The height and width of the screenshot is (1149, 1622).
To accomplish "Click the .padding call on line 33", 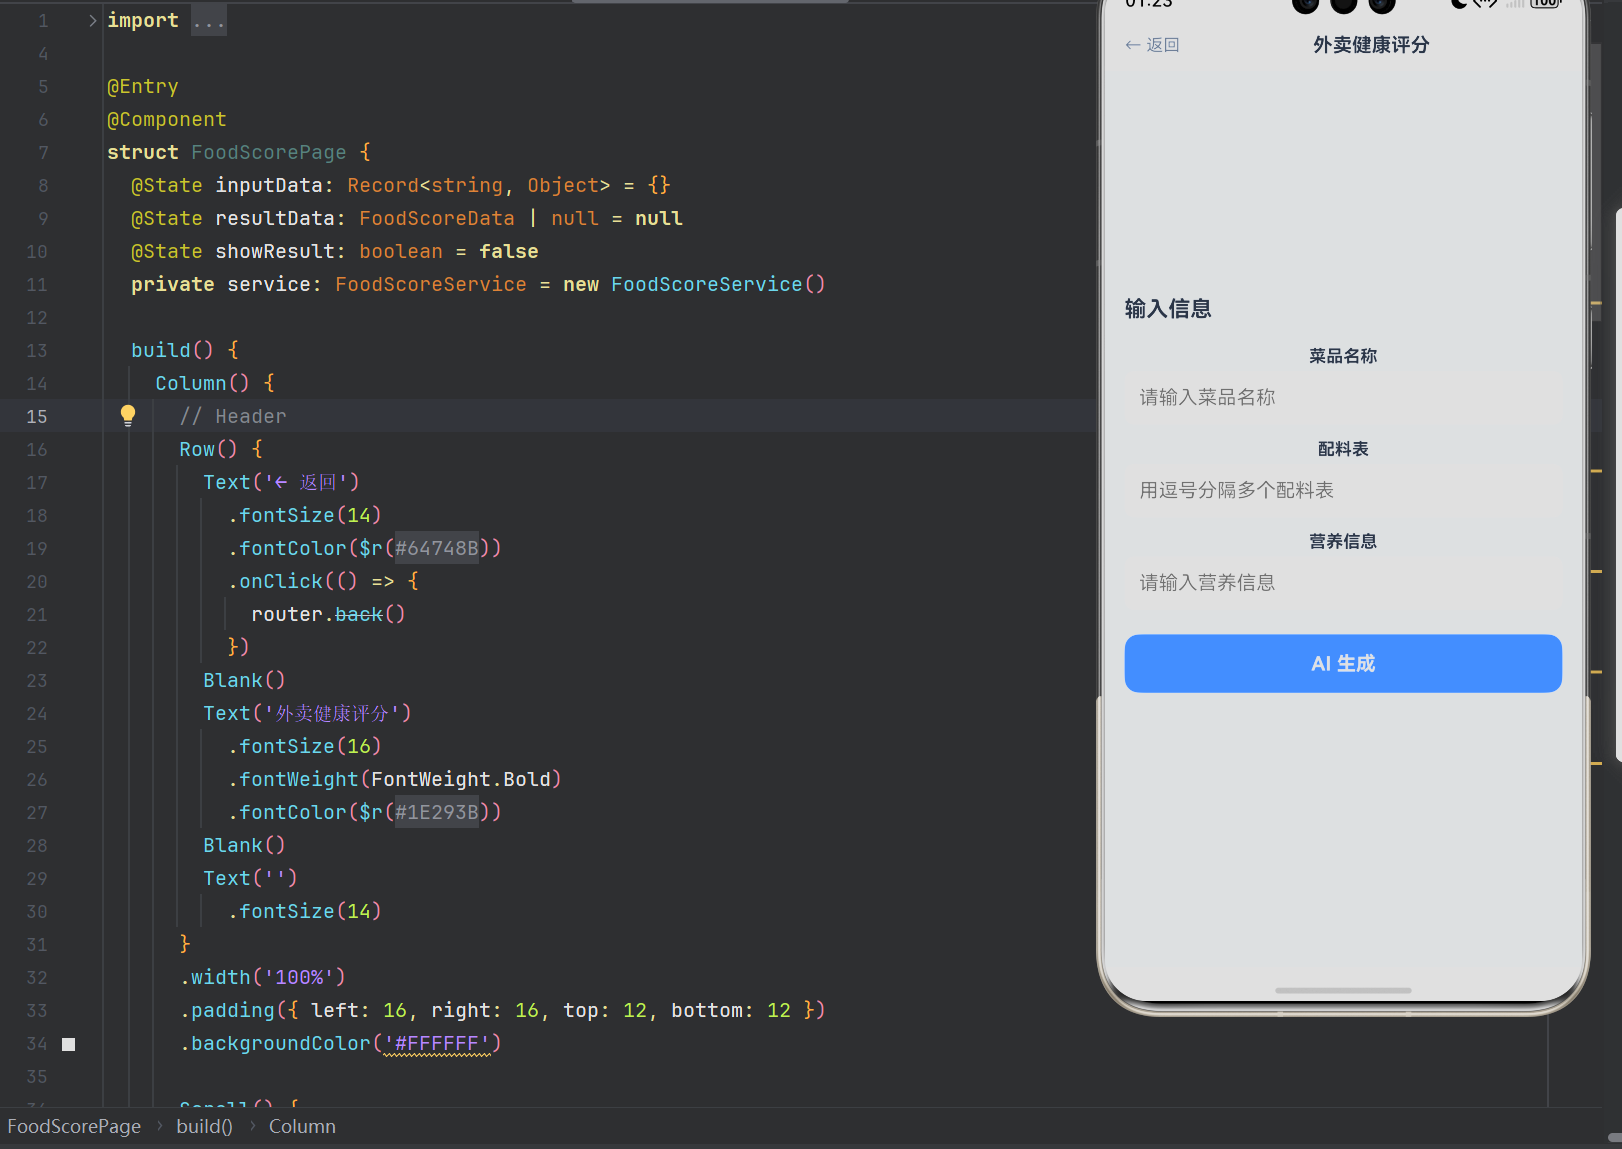I will point(503,1010).
